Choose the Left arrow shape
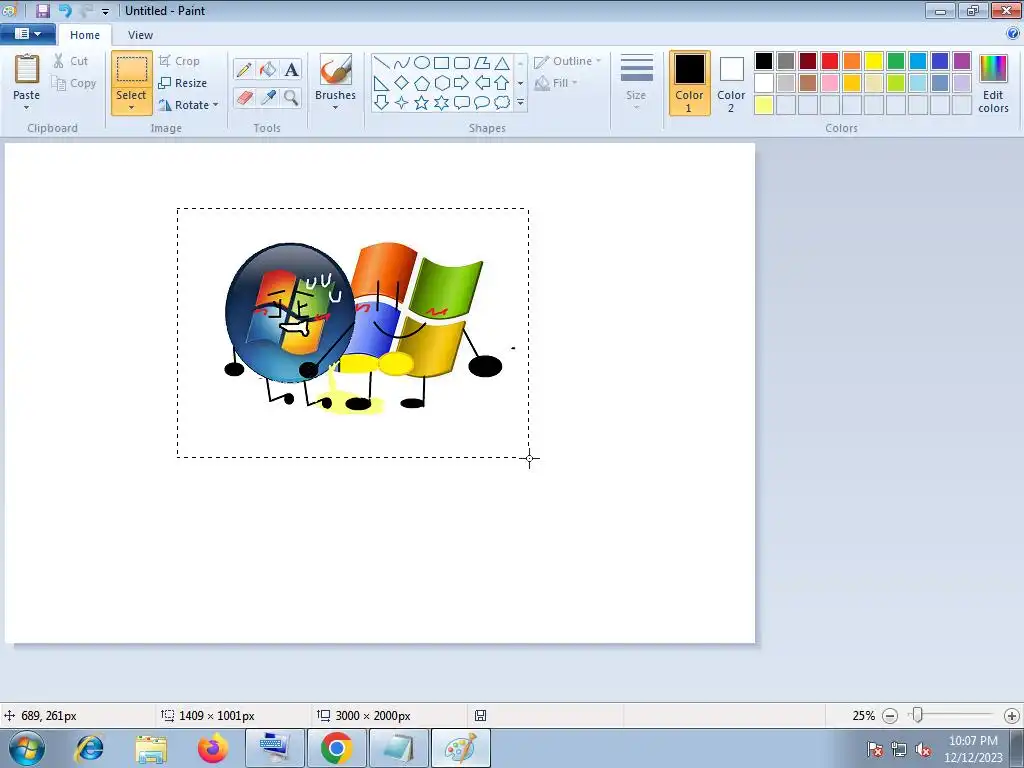Screen dimensions: 1024x768 (482, 83)
